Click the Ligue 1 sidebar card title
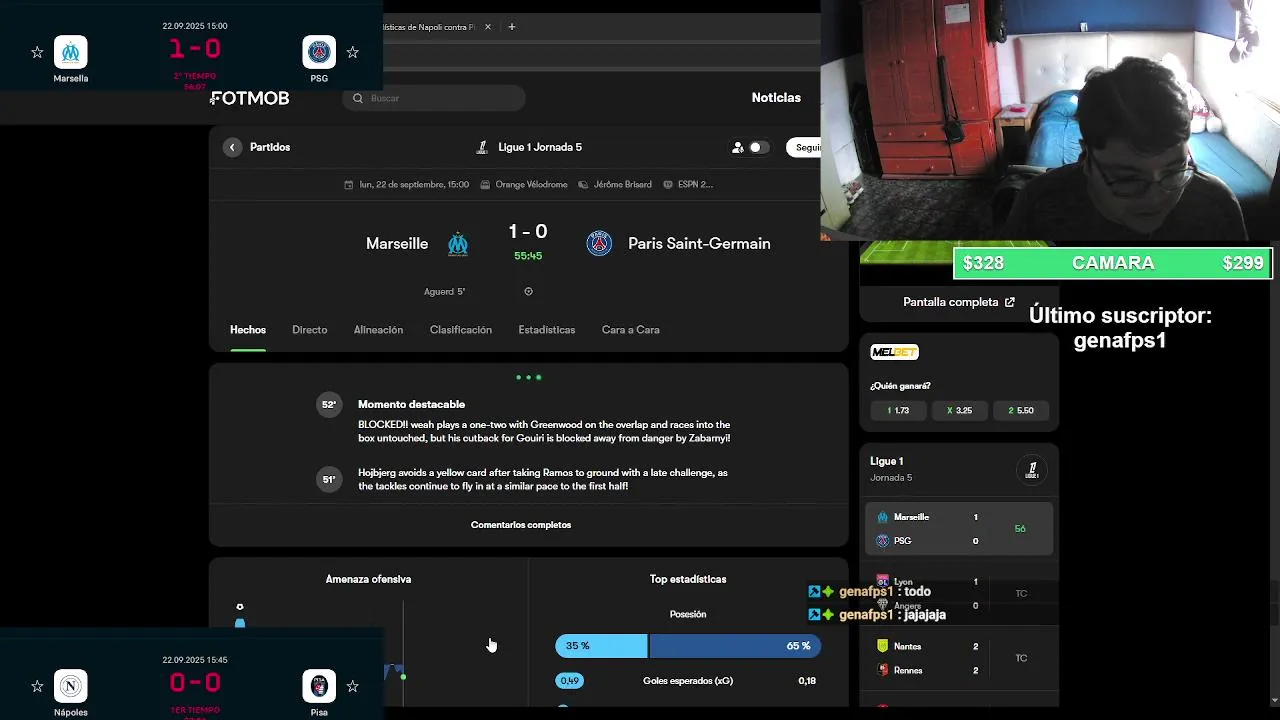The width and height of the screenshot is (1280, 720). pyautogui.click(x=887, y=461)
